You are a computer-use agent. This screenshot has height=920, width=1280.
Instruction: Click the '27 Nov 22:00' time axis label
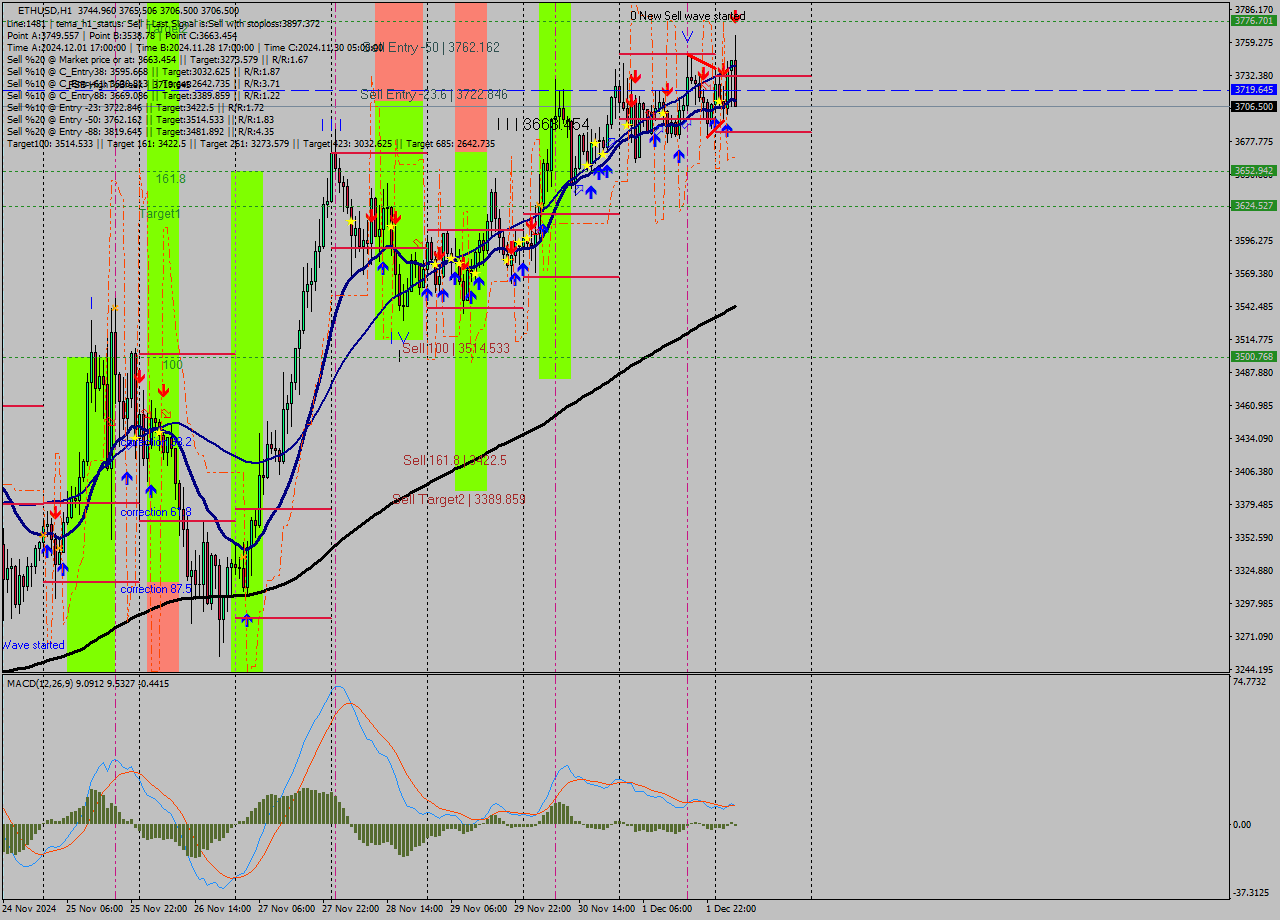(350, 909)
